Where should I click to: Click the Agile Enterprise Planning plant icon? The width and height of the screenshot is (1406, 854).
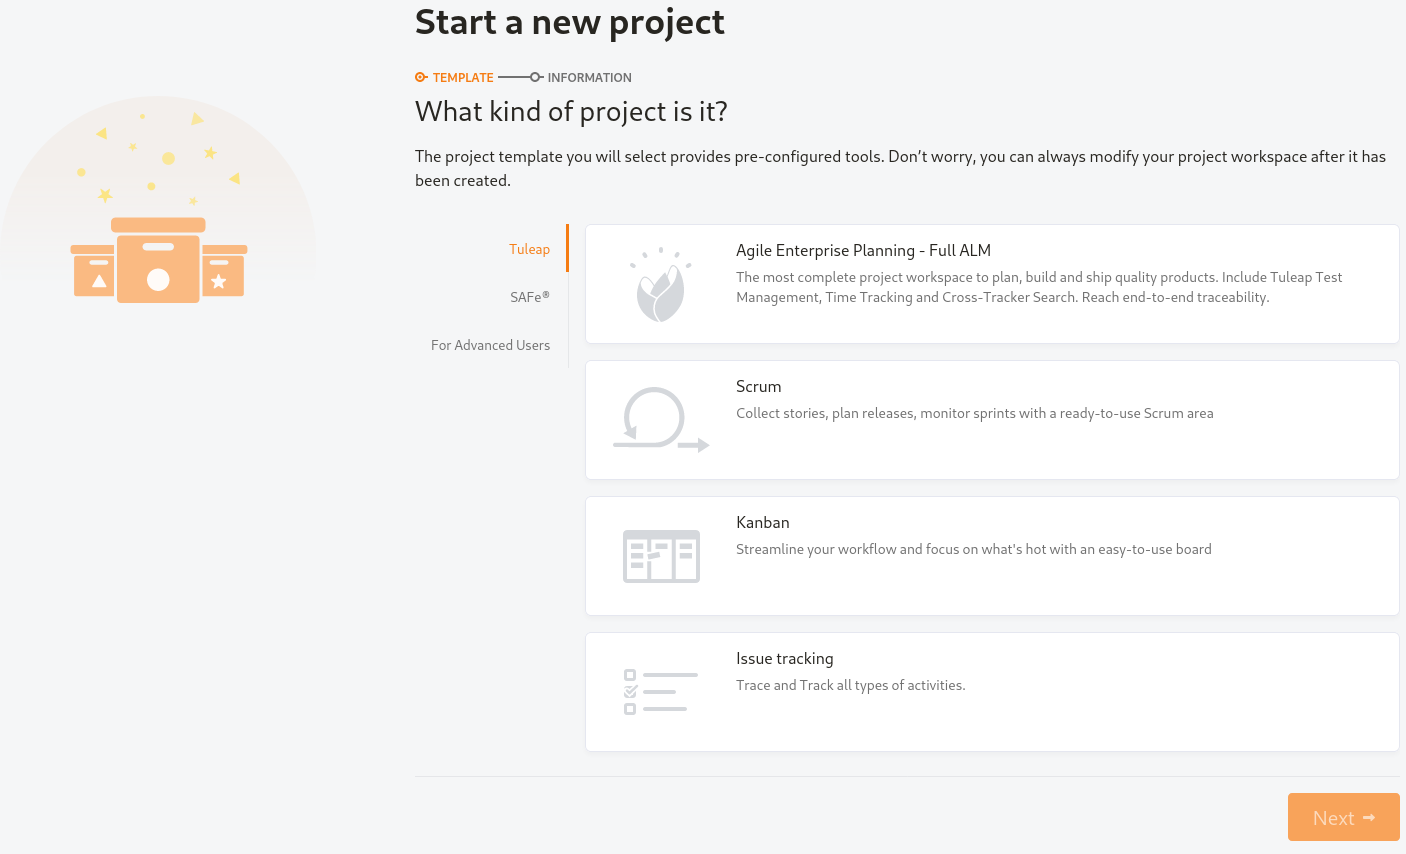pos(661,284)
